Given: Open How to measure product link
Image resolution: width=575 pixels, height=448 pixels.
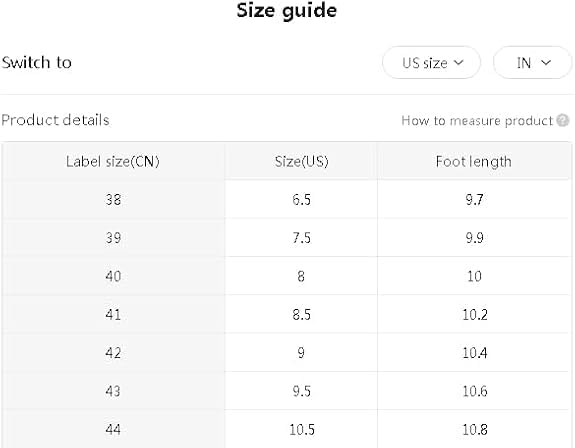Looking at the screenshot, I should click(477, 120).
